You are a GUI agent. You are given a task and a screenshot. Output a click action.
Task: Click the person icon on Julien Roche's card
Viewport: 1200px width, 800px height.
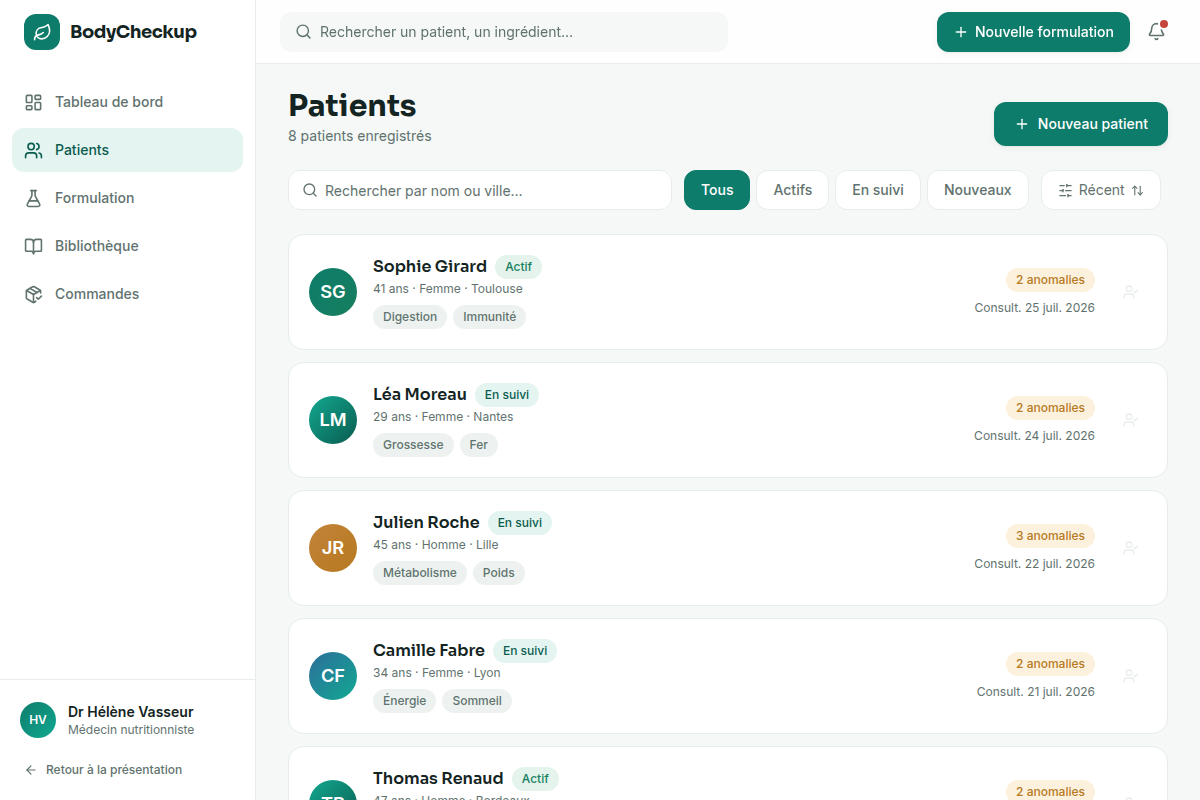point(1131,548)
